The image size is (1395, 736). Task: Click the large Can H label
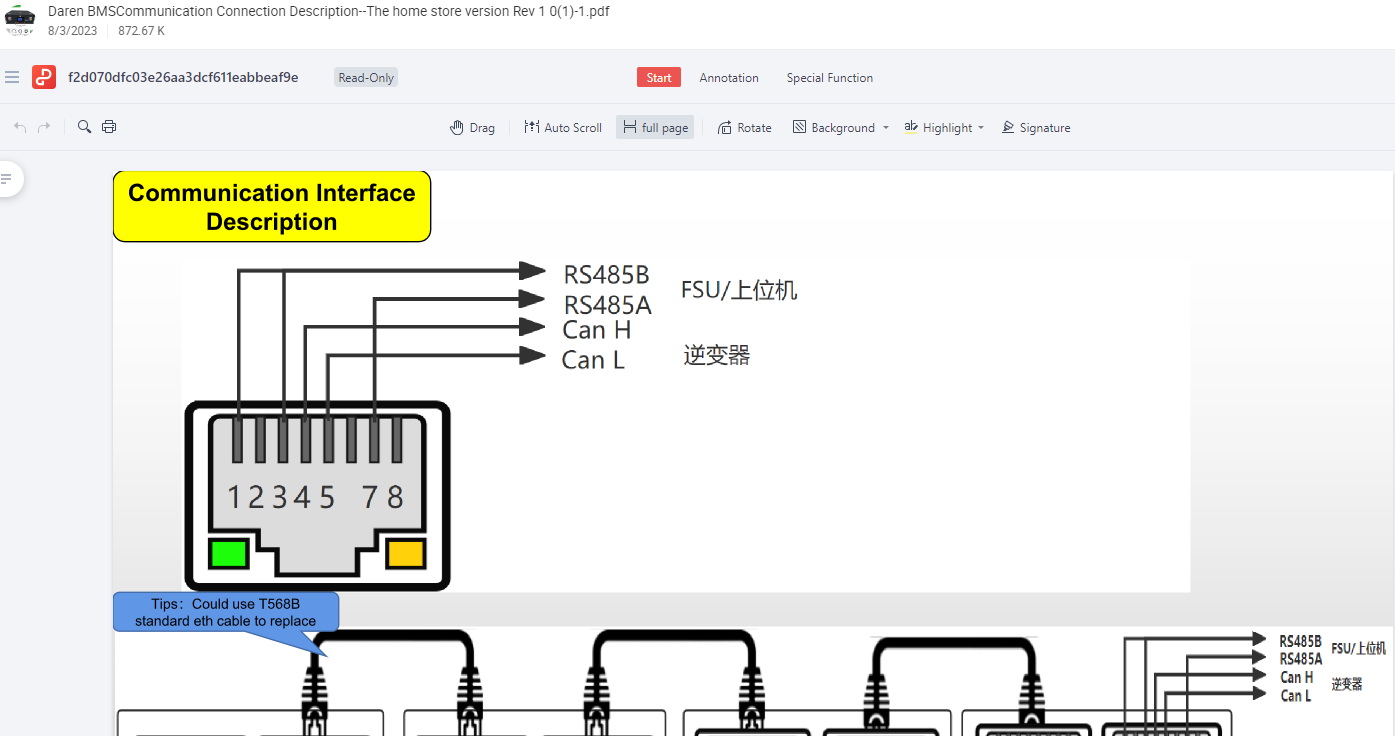(596, 329)
